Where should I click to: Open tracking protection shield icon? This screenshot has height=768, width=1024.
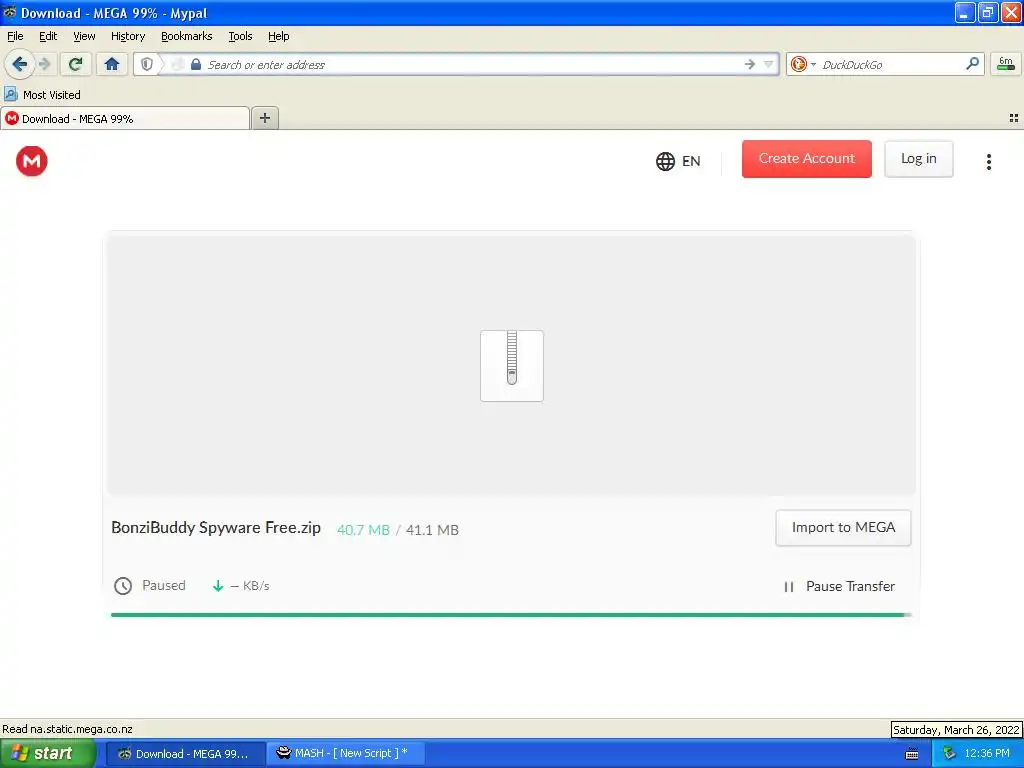pyautogui.click(x=147, y=64)
